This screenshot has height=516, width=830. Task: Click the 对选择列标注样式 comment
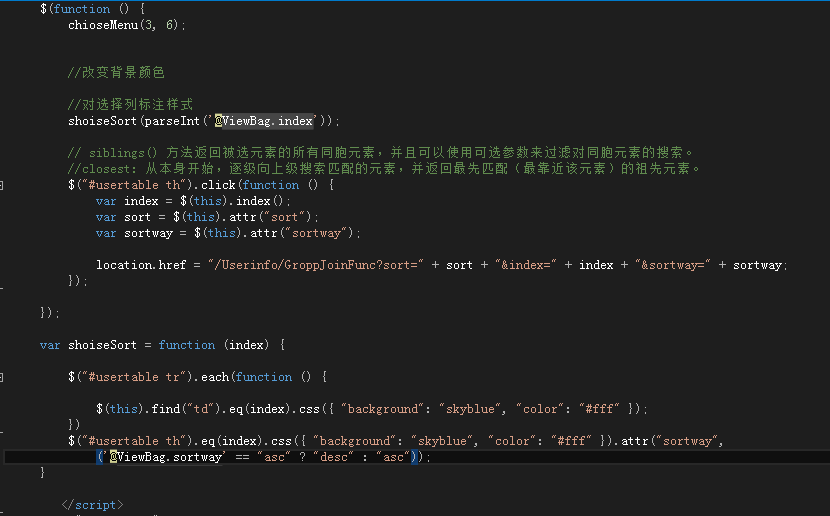pos(130,105)
